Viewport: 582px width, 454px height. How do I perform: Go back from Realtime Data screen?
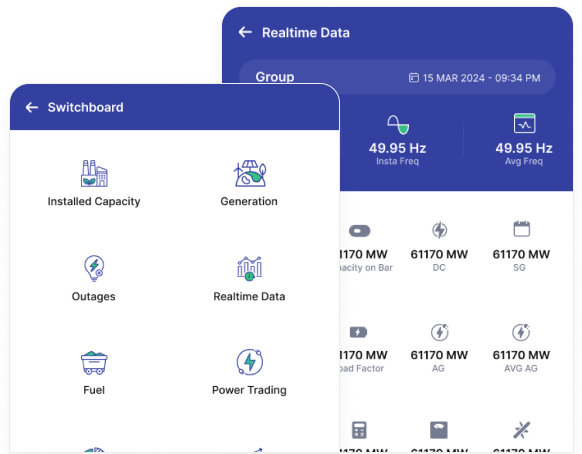point(245,32)
